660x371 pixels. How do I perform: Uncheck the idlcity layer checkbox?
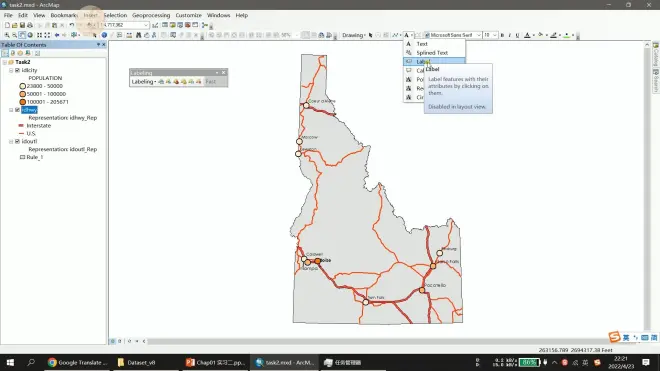(x=17, y=70)
